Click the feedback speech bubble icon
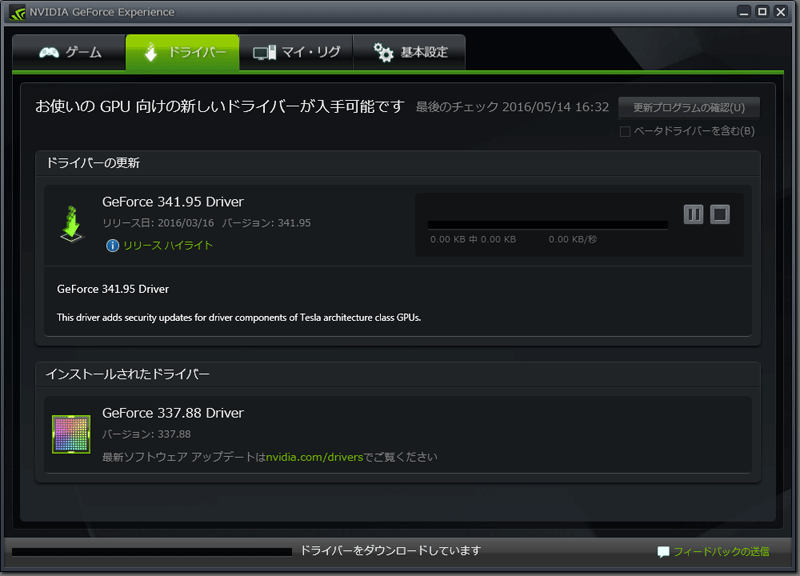 663,552
